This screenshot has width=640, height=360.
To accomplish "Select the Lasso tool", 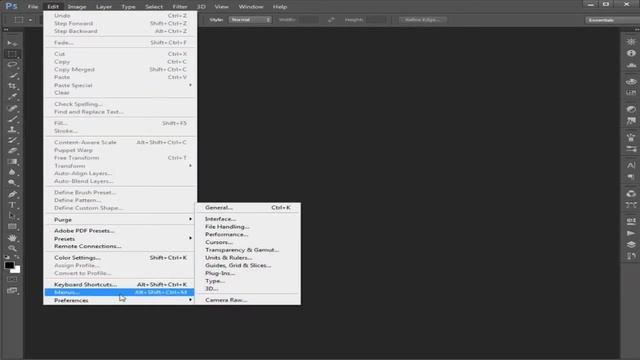I will coord(12,64).
